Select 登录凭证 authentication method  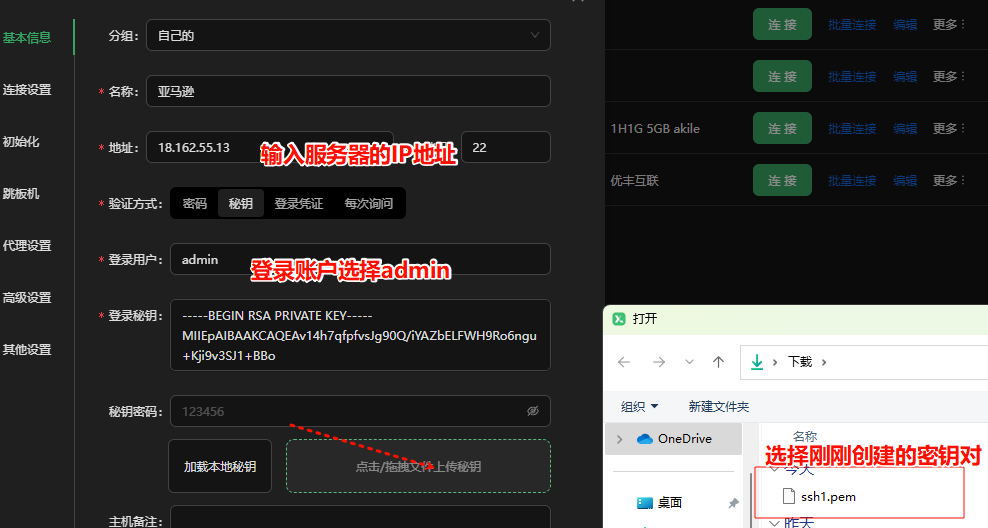point(299,204)
